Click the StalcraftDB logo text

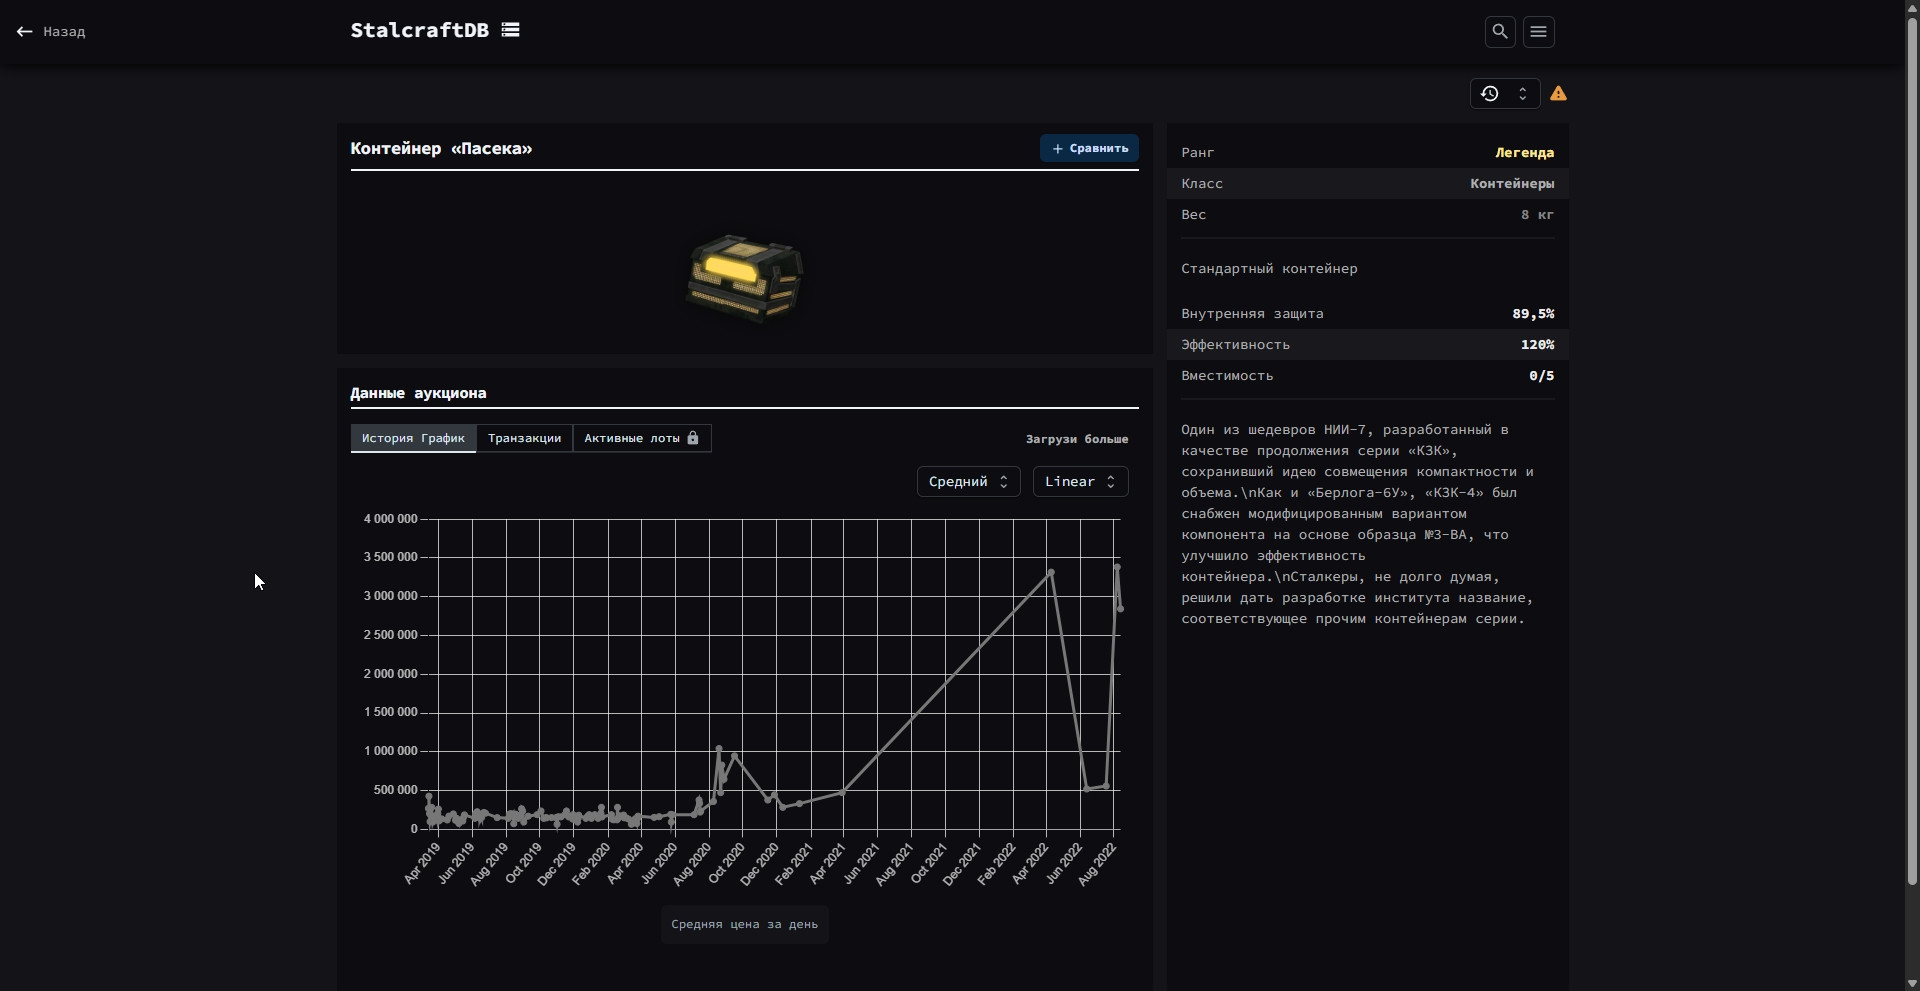(x=420, y=30)
